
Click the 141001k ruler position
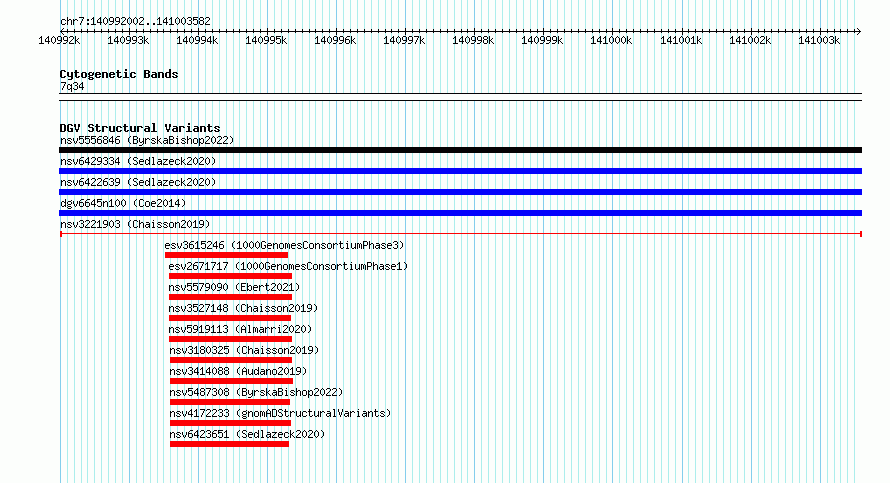pyautogui.click(x=681, y=40)
